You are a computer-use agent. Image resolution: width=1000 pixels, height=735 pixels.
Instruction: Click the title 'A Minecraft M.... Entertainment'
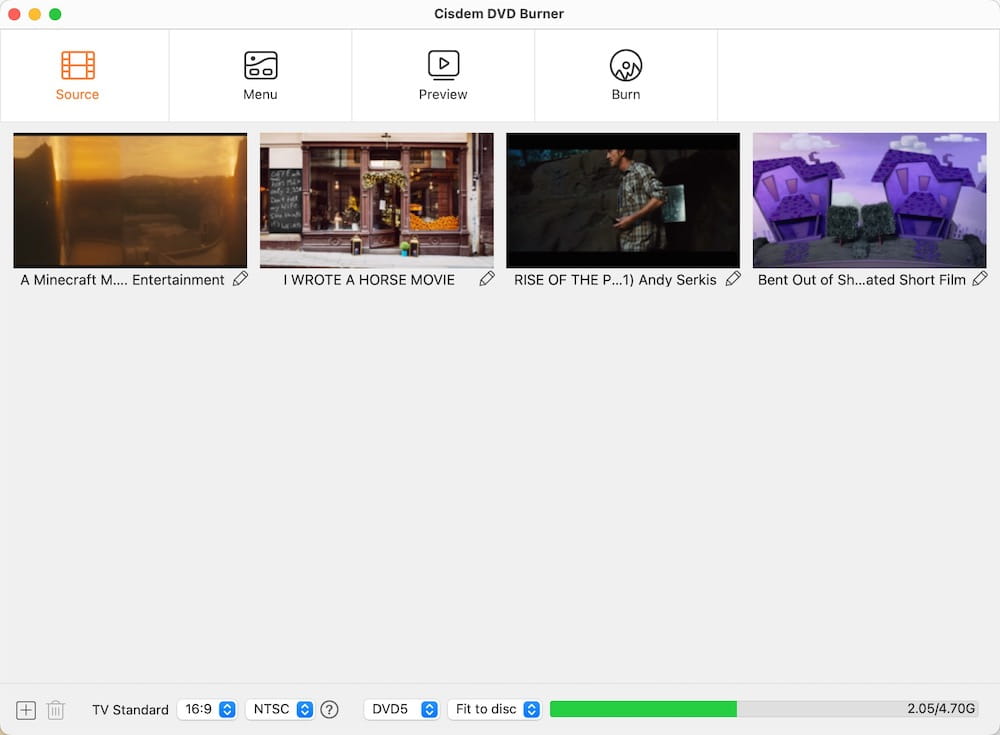point(122,279)
